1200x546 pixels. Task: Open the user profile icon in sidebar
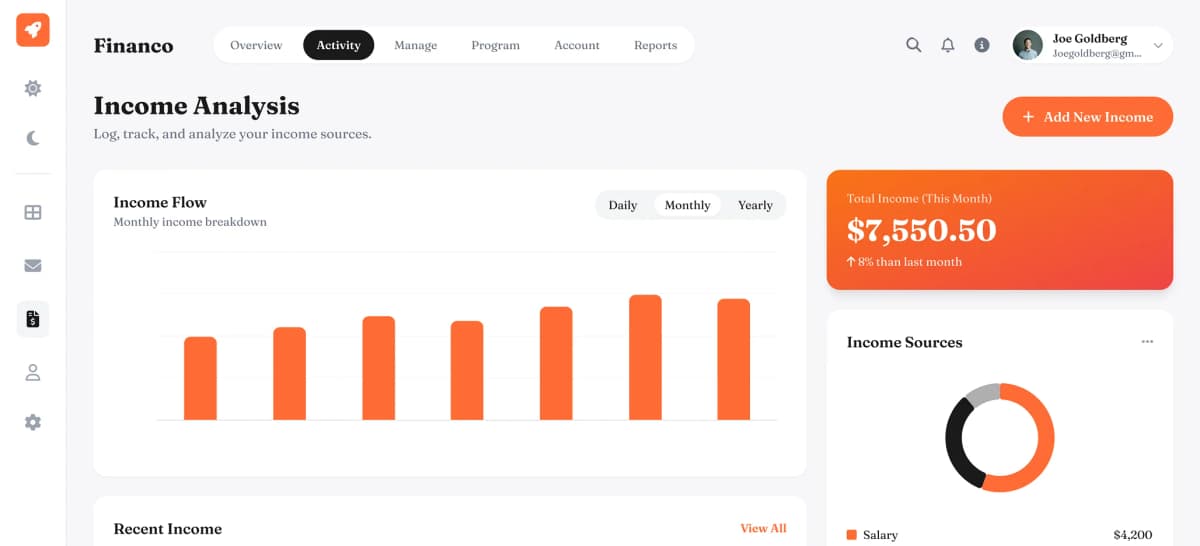pyautogui.click(x=33, y=373)
